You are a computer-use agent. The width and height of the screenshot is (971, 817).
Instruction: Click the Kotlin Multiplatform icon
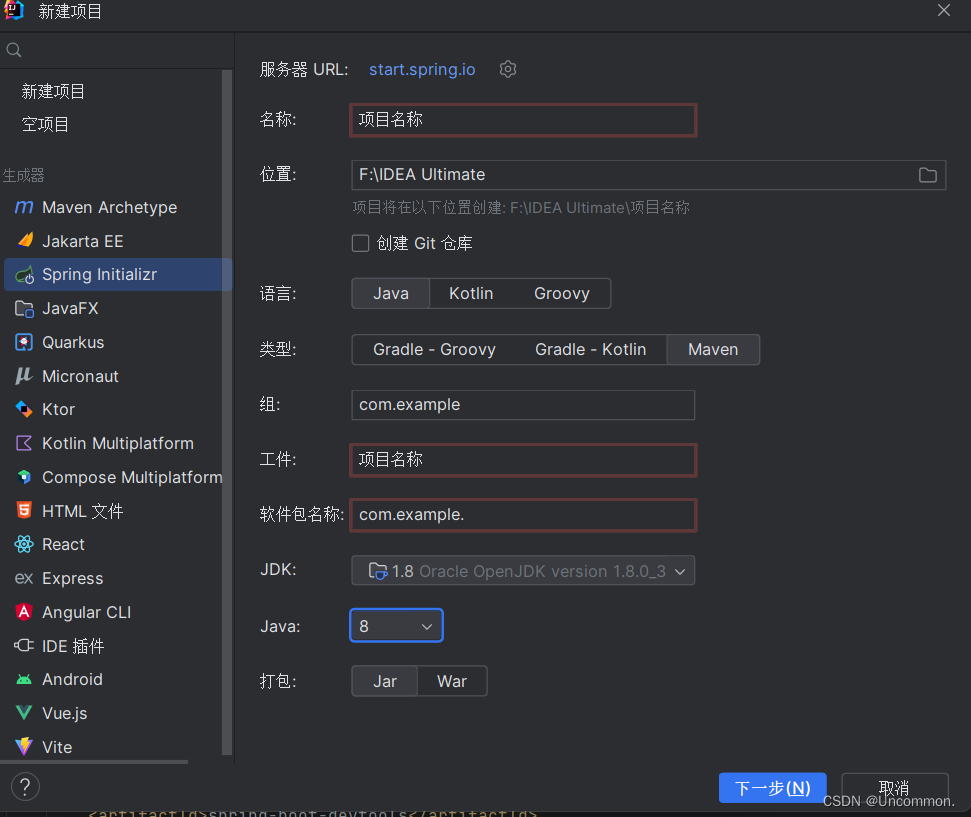(x=24, y=443)
